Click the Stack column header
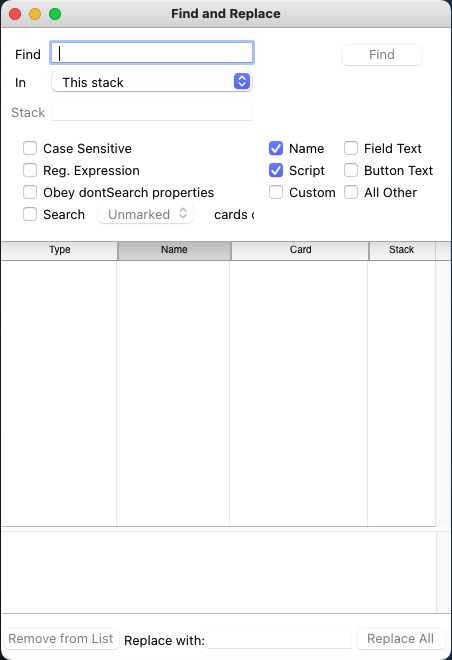The image size is (452, 660). coord(402,250)
